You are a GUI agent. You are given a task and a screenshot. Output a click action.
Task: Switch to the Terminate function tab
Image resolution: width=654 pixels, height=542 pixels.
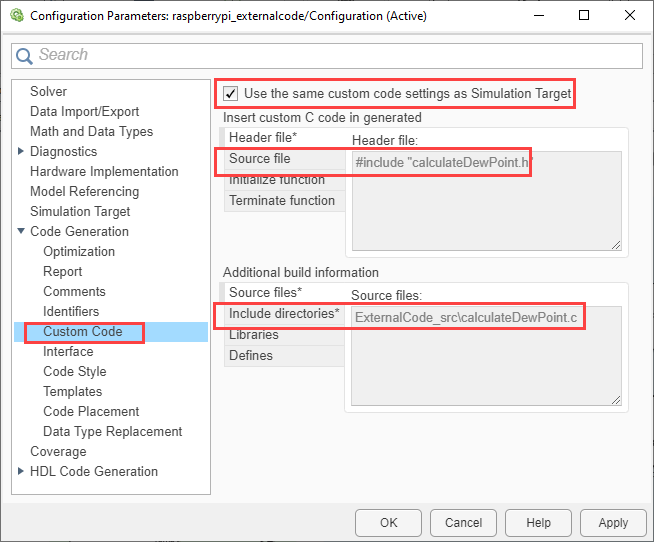pos(282,201)
